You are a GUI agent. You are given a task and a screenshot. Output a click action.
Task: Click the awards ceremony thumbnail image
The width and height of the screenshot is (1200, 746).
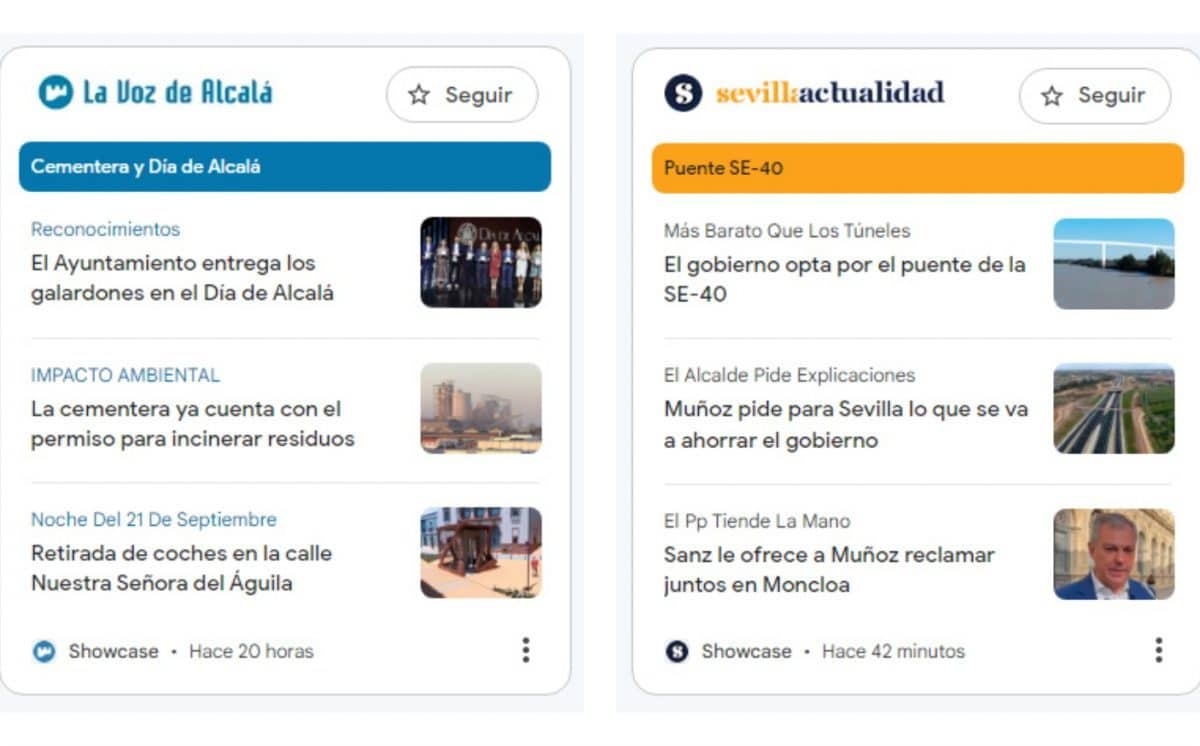click(x=481, y=262)
